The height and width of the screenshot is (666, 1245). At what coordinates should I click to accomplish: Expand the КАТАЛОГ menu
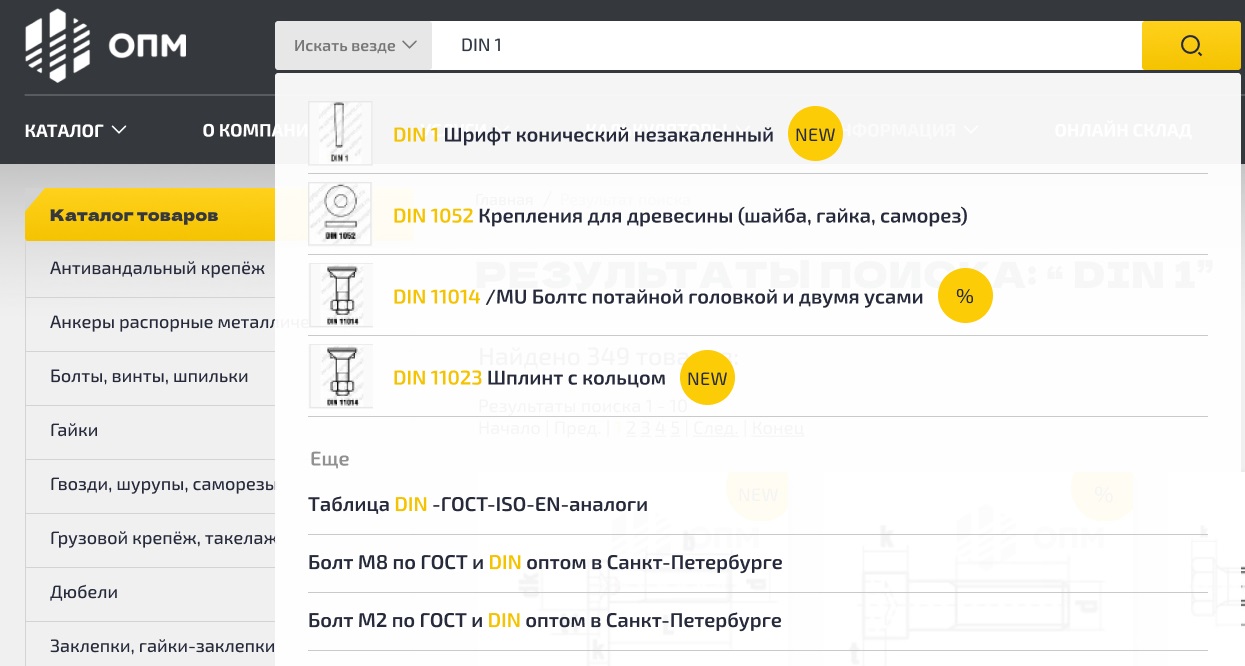click(76, 130)
